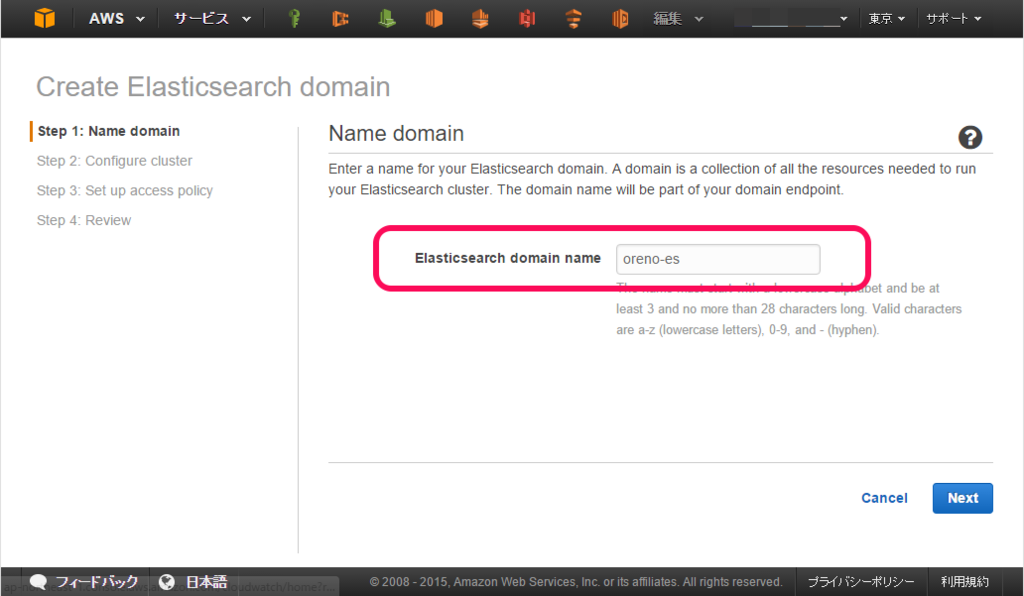Screen dimensions: 1024x596
Task: Click the Name domain heading
Action: pos(396,134)
